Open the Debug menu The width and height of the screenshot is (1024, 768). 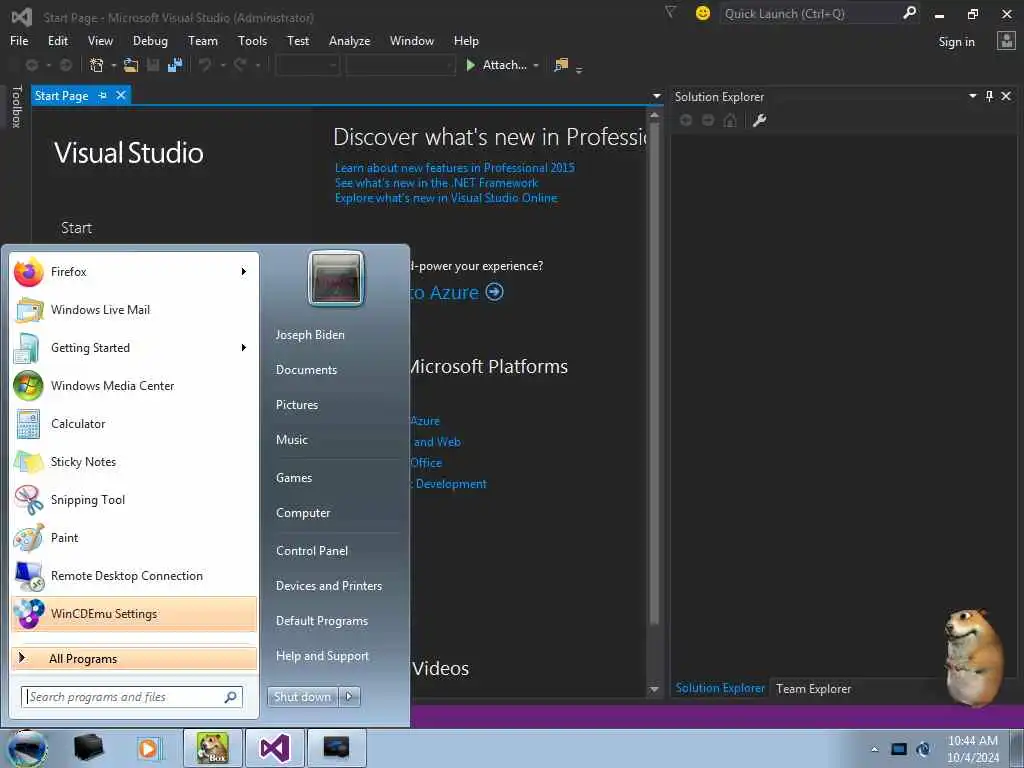click(x=150, y=40)
